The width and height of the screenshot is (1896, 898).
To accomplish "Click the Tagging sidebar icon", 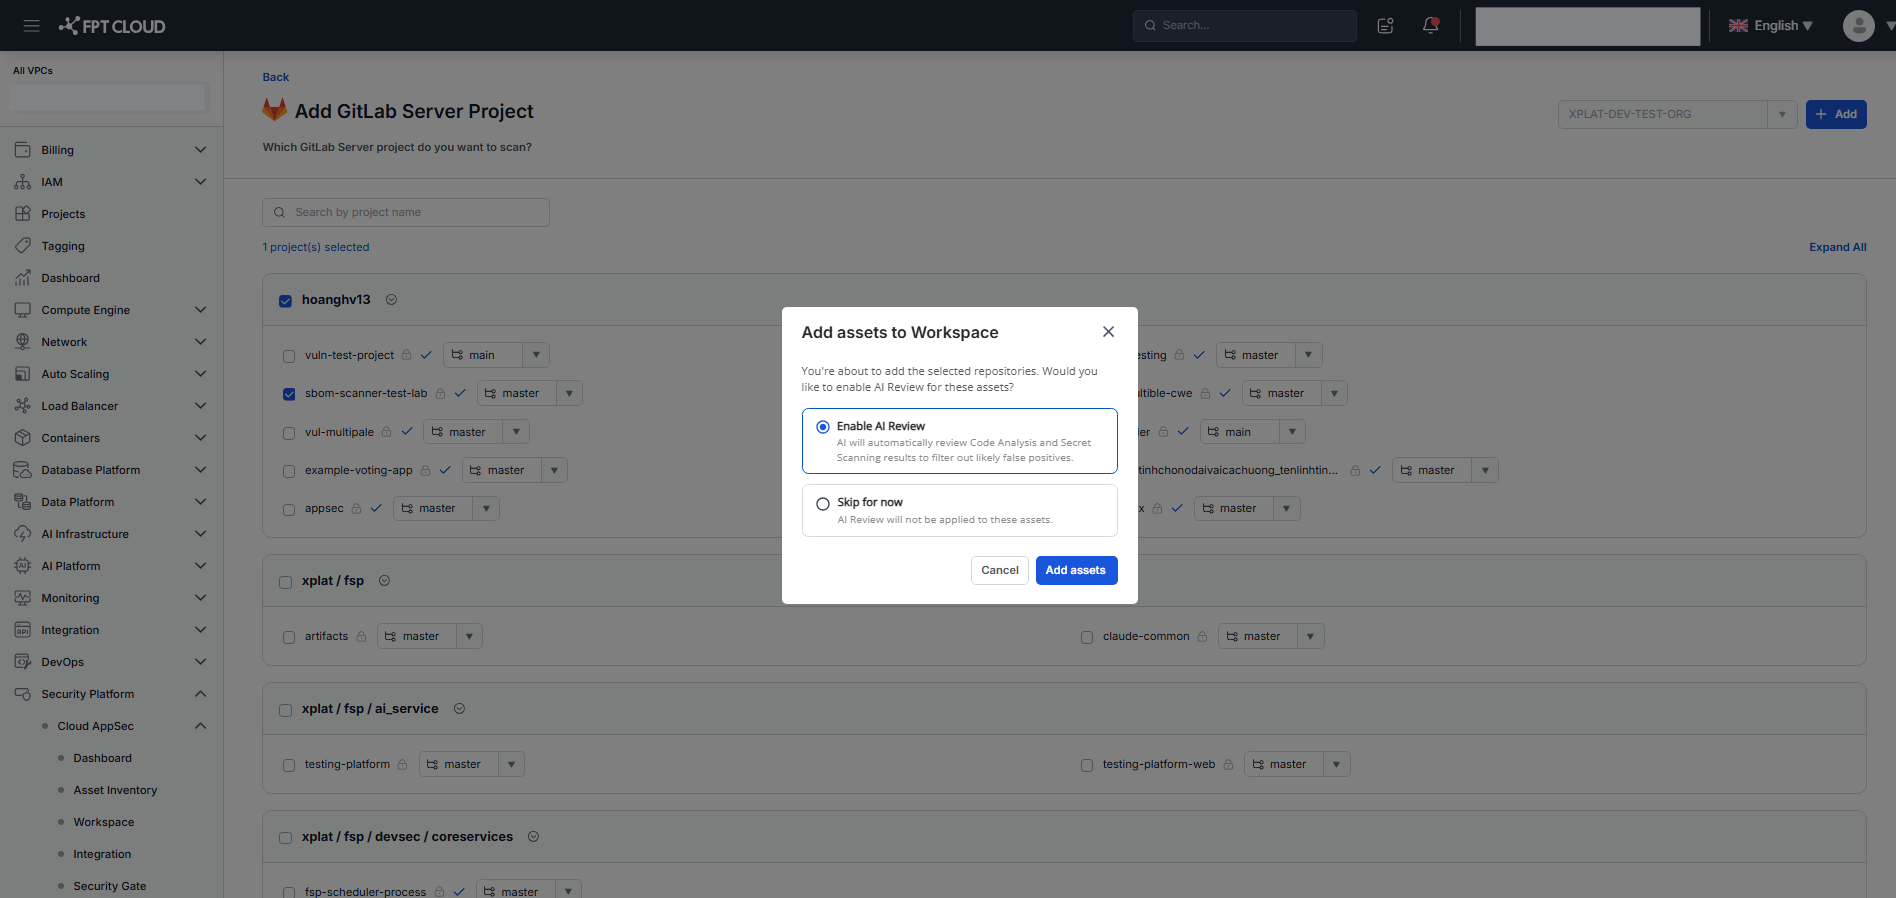I will [23, 246].
